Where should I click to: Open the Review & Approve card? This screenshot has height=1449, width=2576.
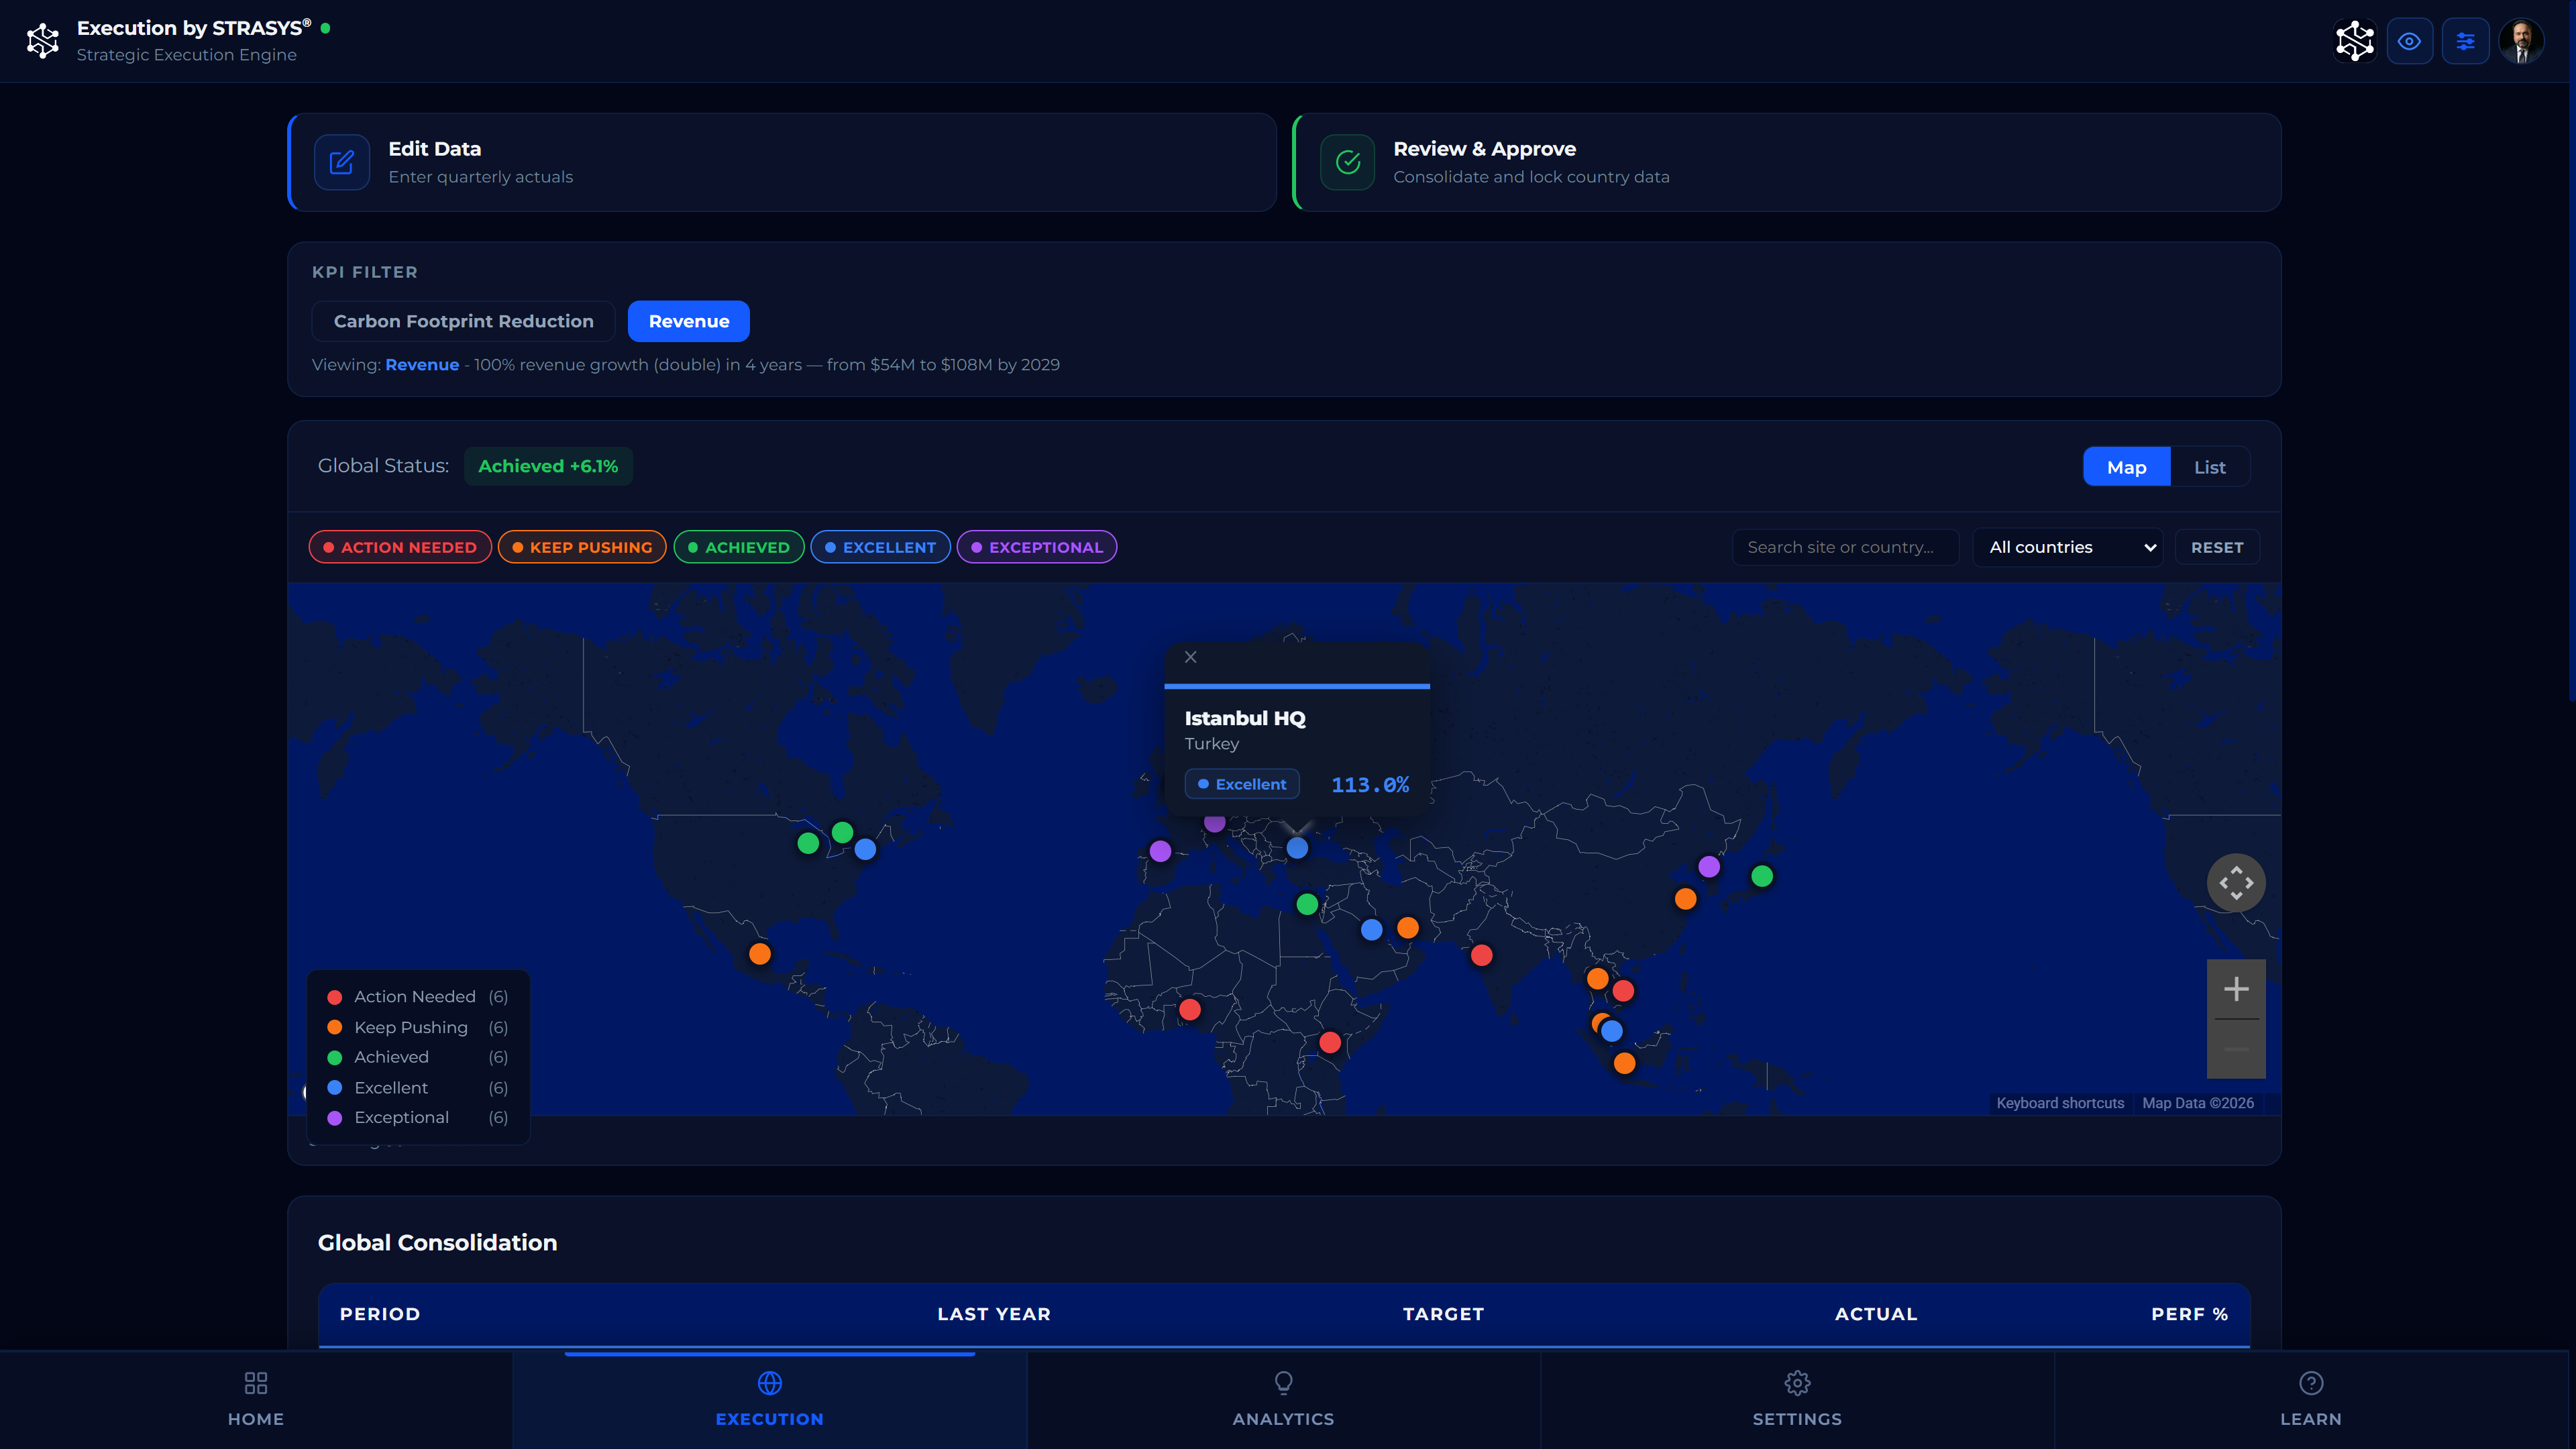(x=1787, y=162)
